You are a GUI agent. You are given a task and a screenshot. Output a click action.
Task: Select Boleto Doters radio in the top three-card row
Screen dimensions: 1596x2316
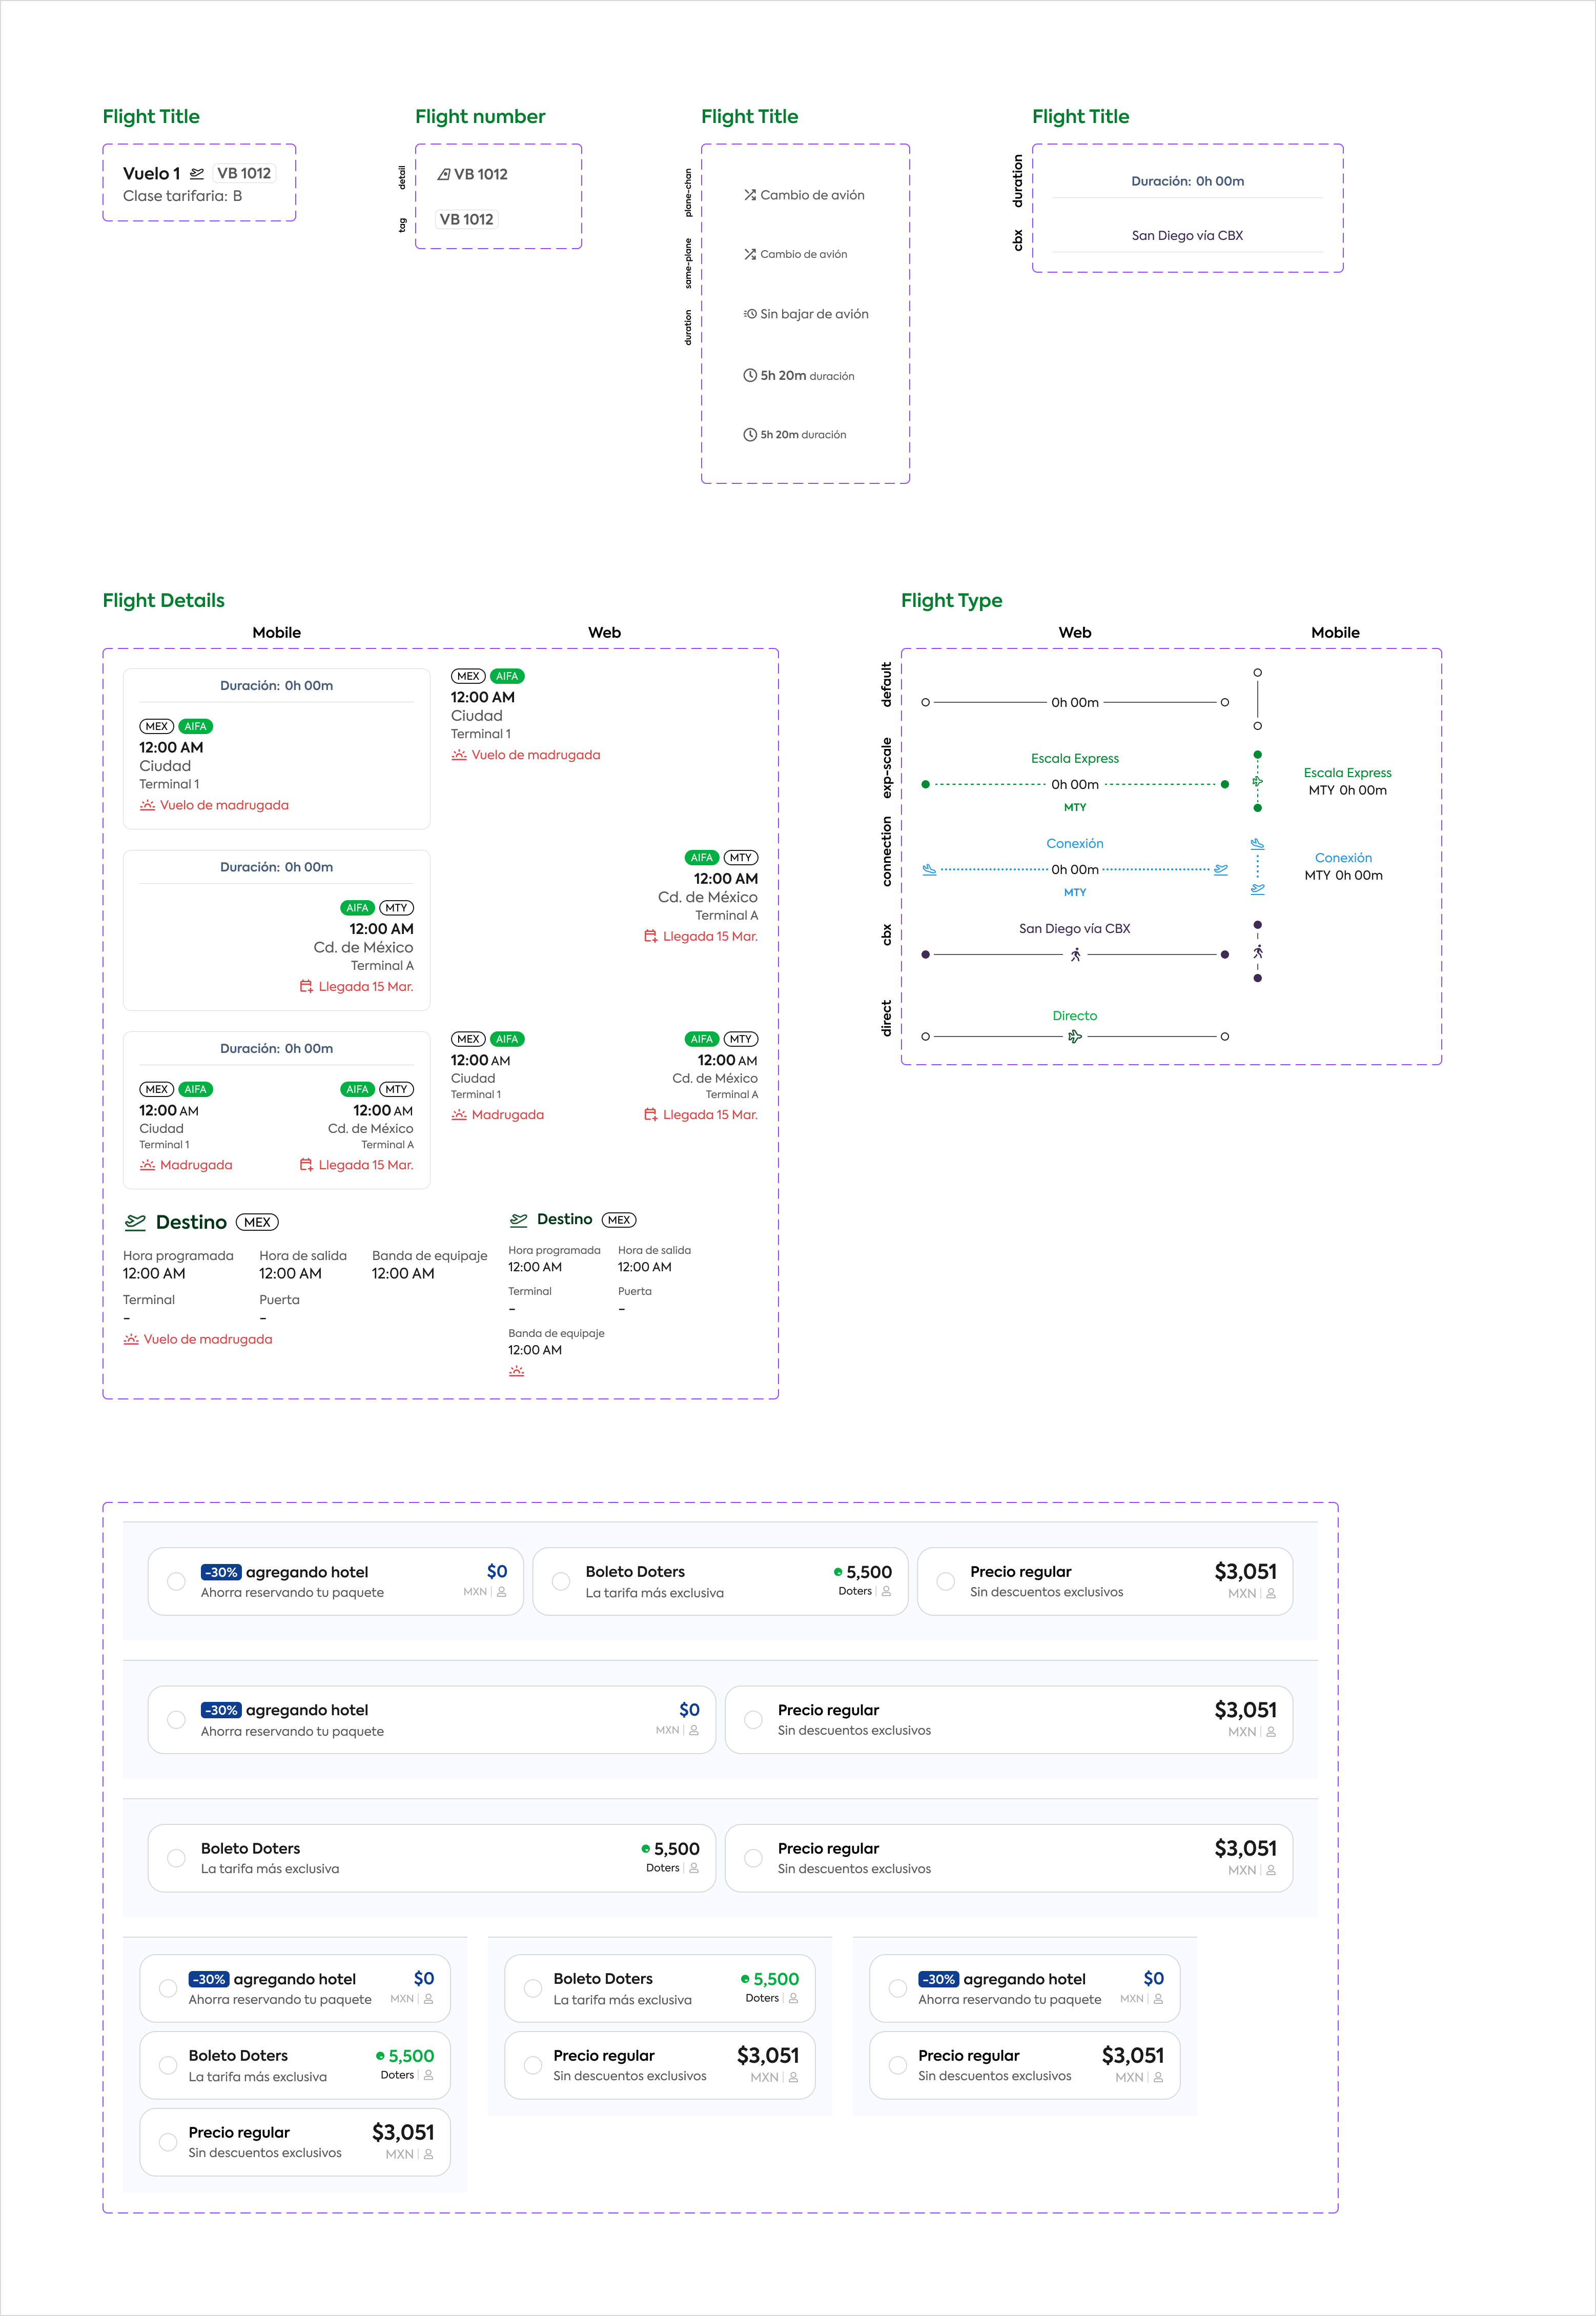[561, 1581]
